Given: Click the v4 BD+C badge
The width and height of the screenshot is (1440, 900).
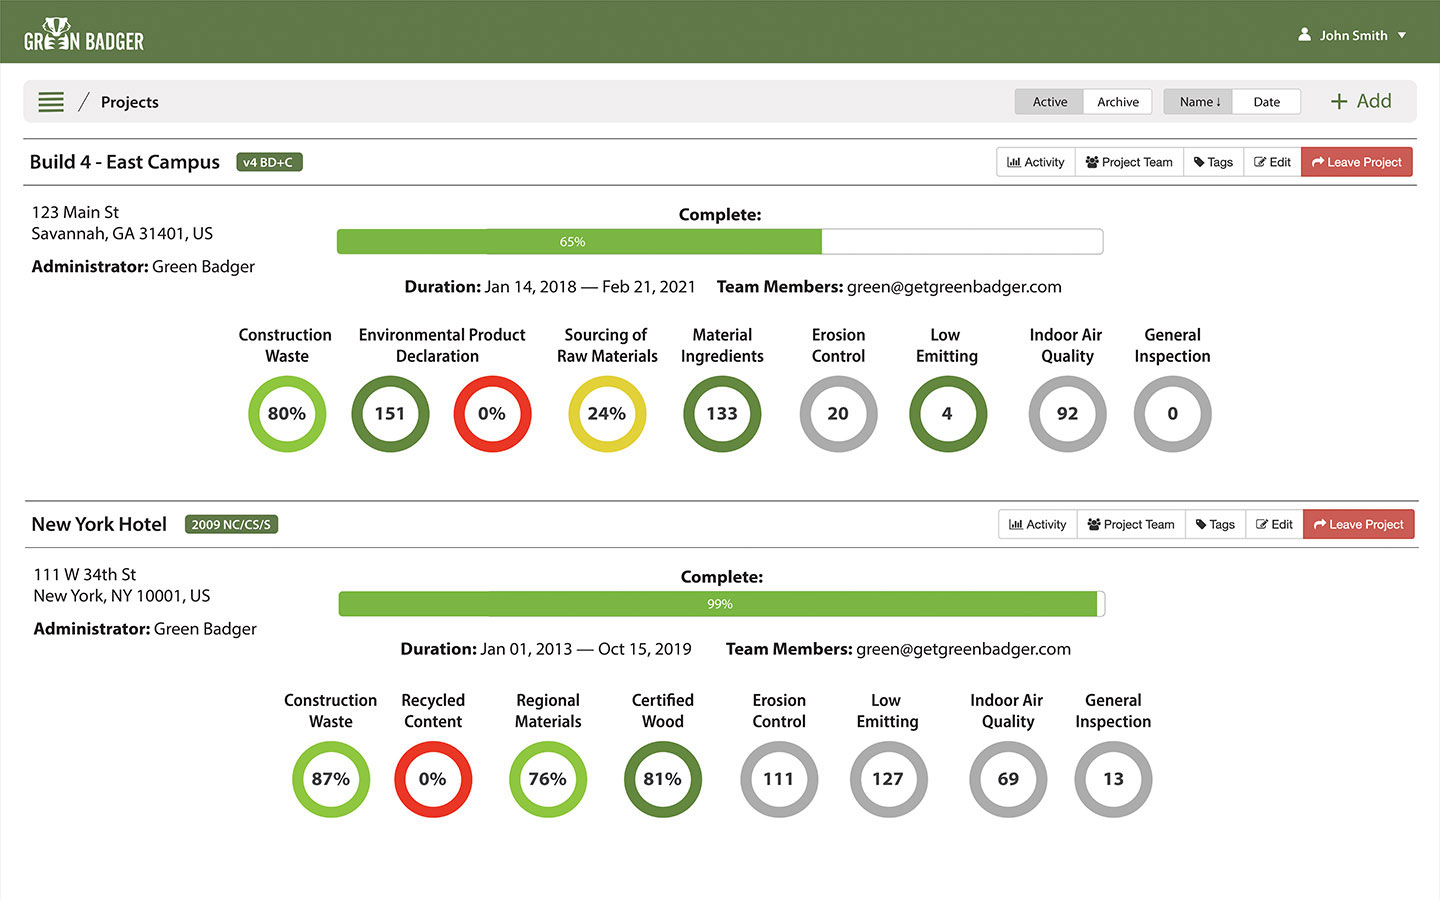Looking at the screenshot, I should click(269, 162).
